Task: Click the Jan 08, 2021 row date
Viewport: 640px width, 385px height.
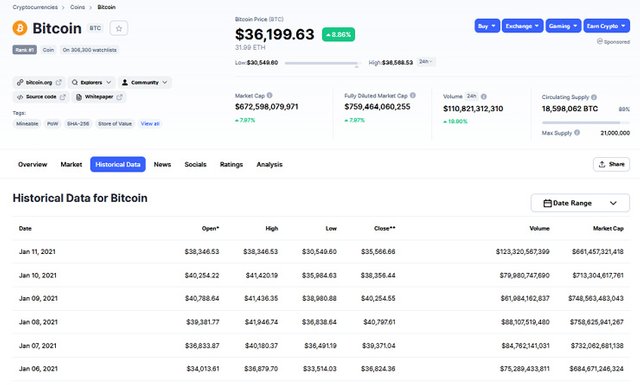Action: click(x=38, y=322)
